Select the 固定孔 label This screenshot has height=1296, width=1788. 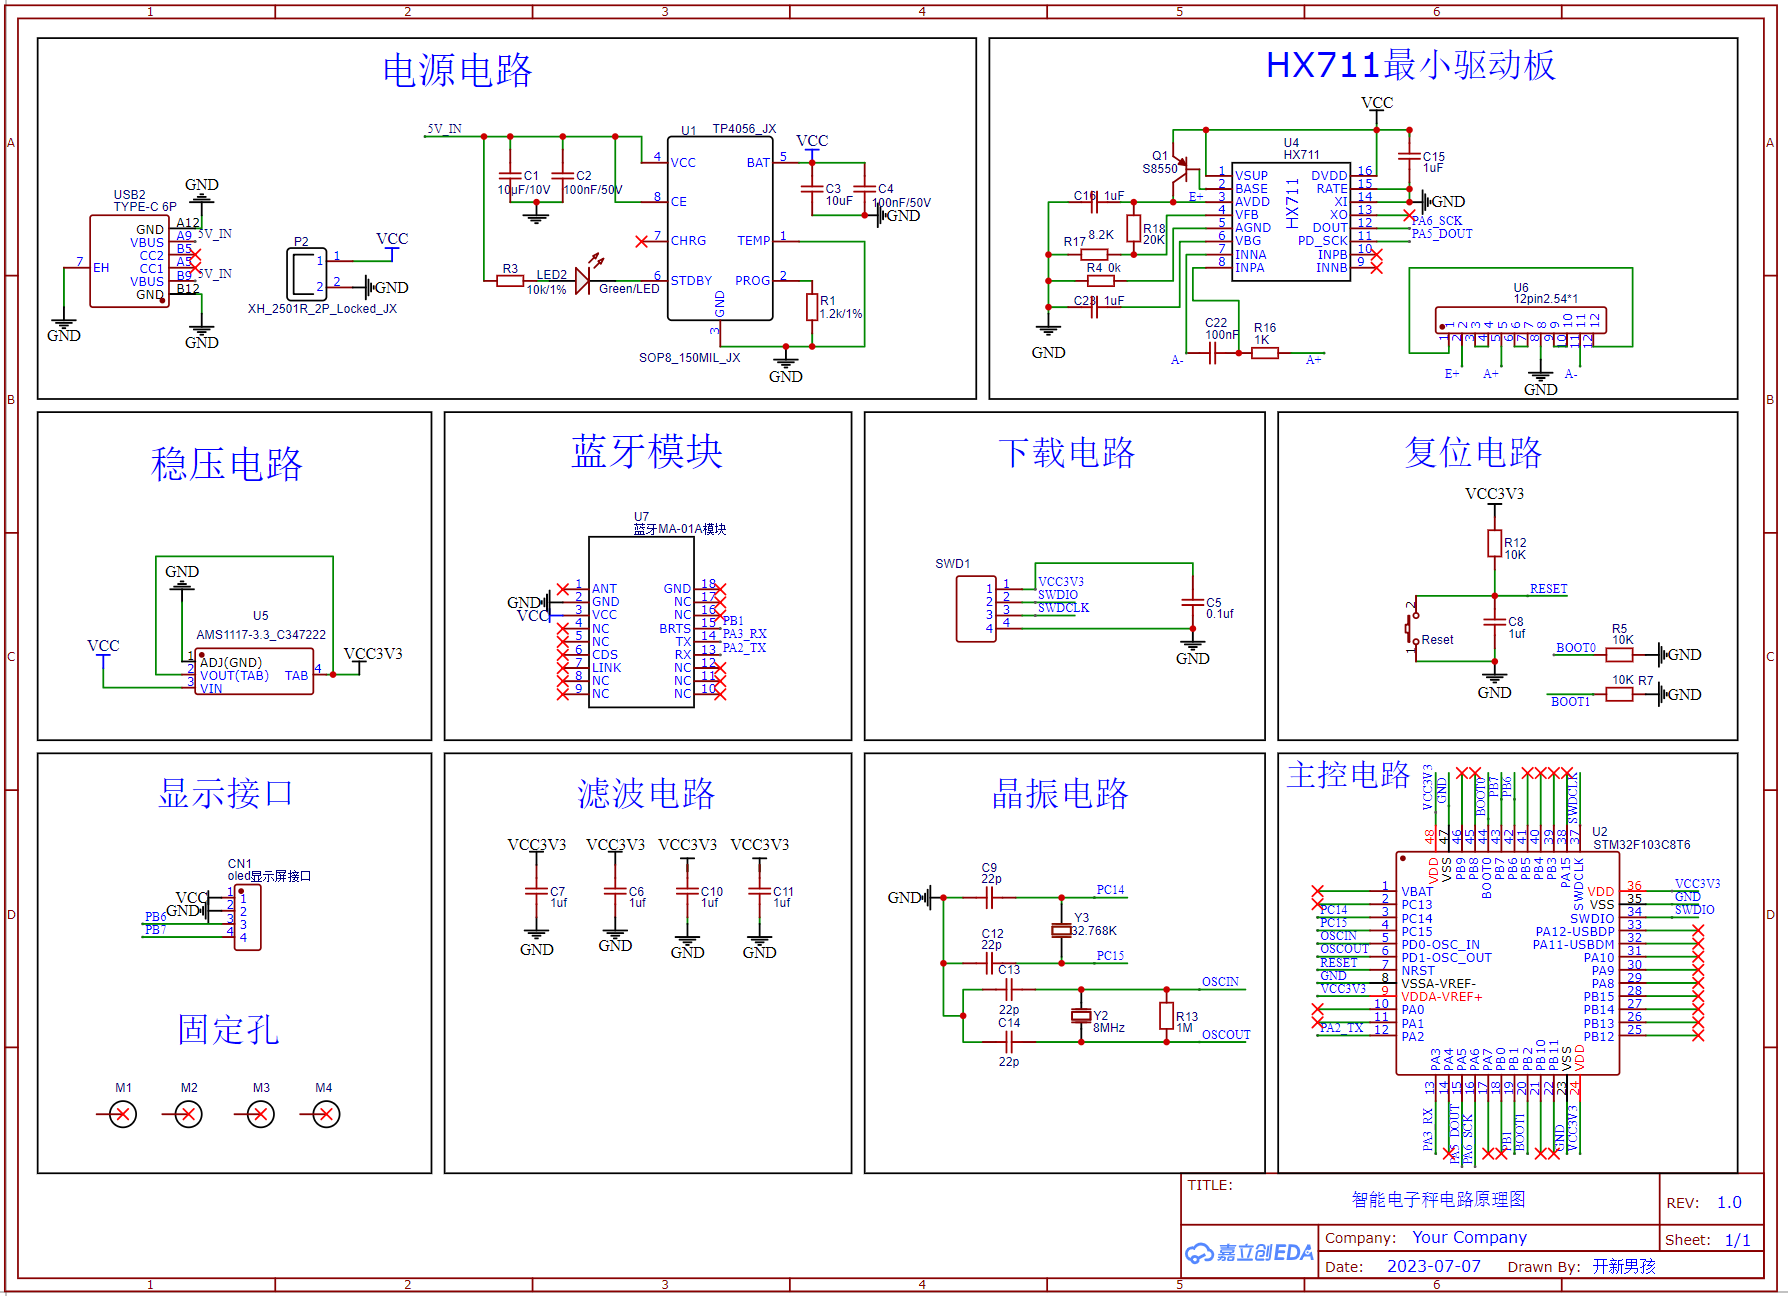[228, 1029]
